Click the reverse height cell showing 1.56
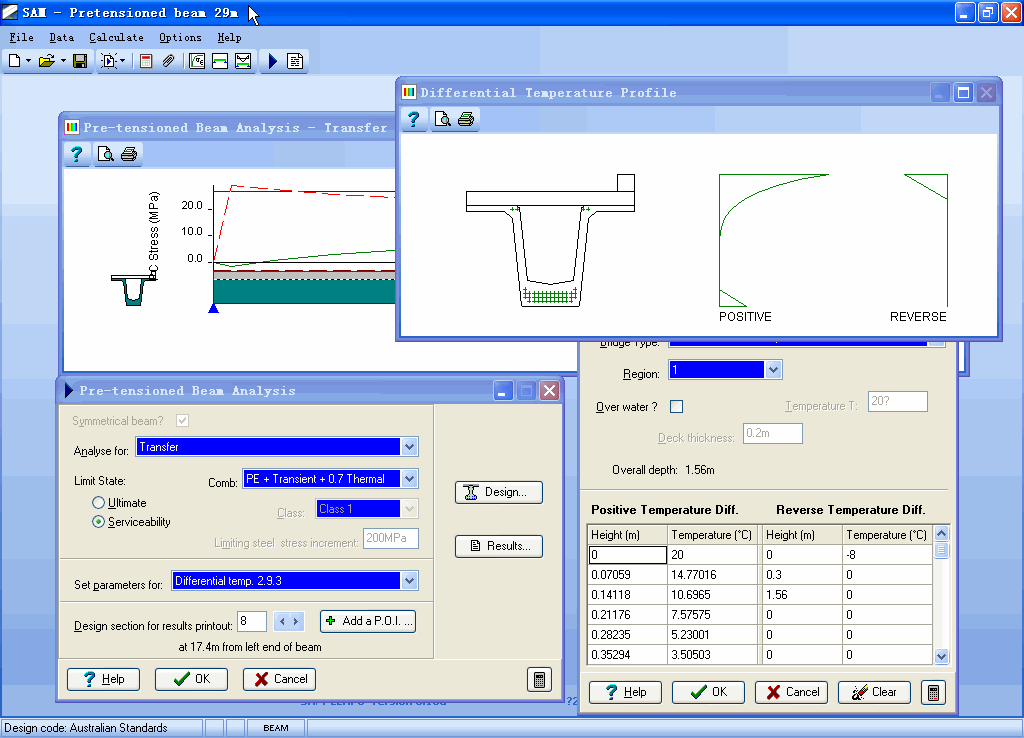Image resolution: width=1024 pixels, height=738 pixels. click(x=803, y=595)
